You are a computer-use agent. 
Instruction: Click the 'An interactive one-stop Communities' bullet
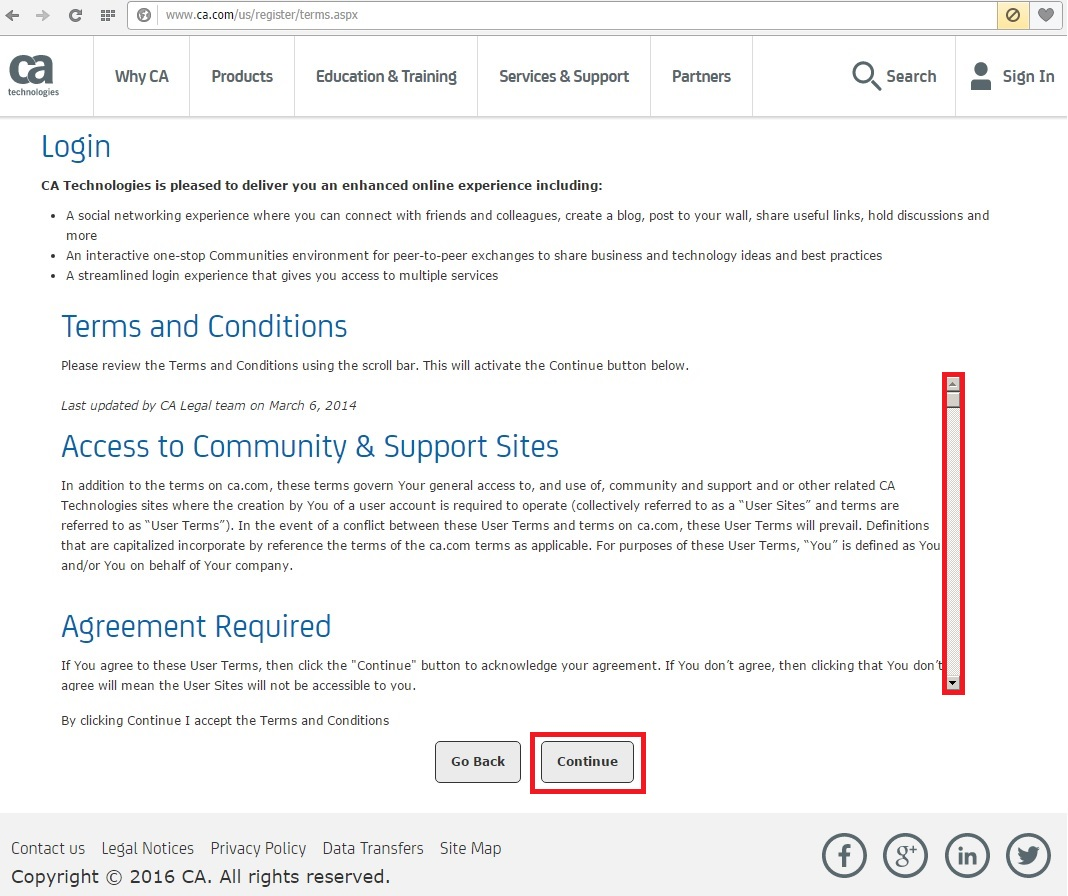click(x=474, y=256)
